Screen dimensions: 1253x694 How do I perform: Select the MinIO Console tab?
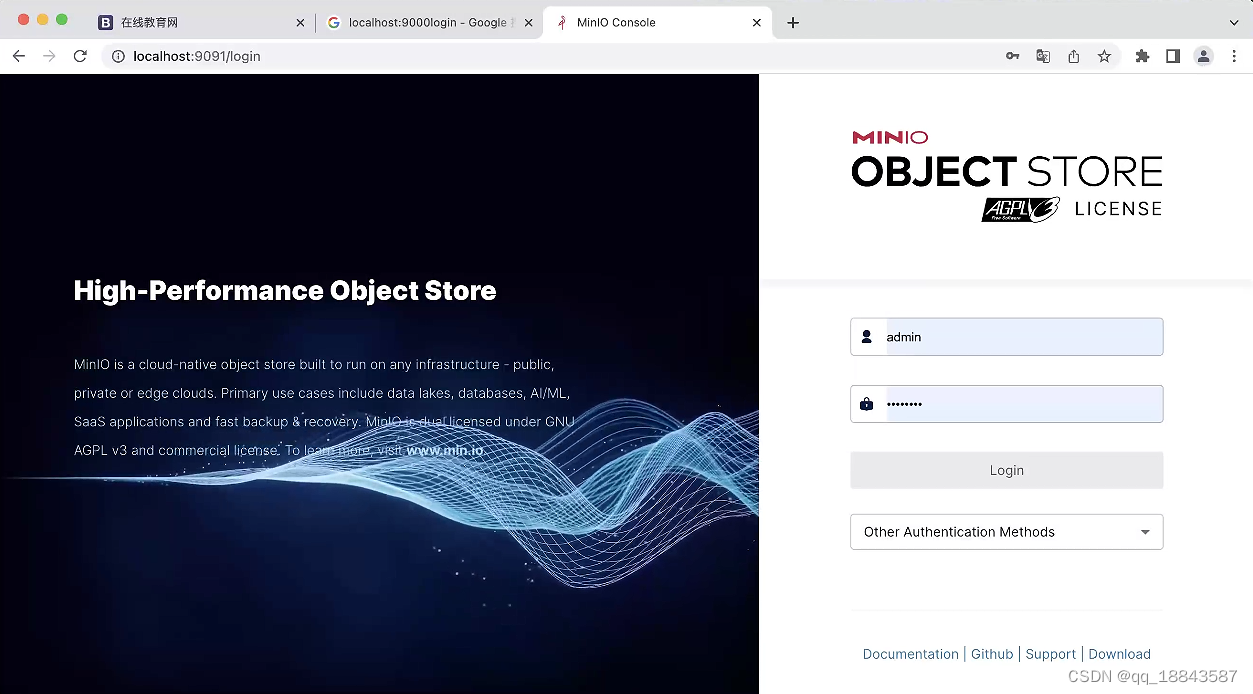[657, 22]
